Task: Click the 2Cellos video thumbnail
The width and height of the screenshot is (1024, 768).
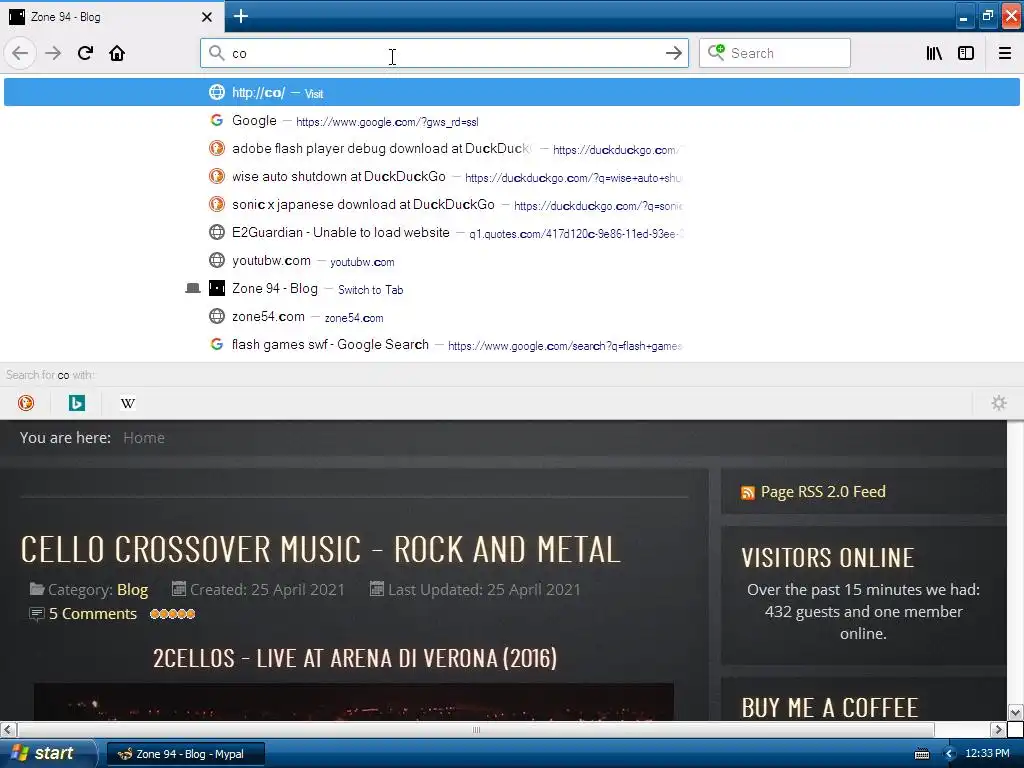Action: (x=353, y=702)
